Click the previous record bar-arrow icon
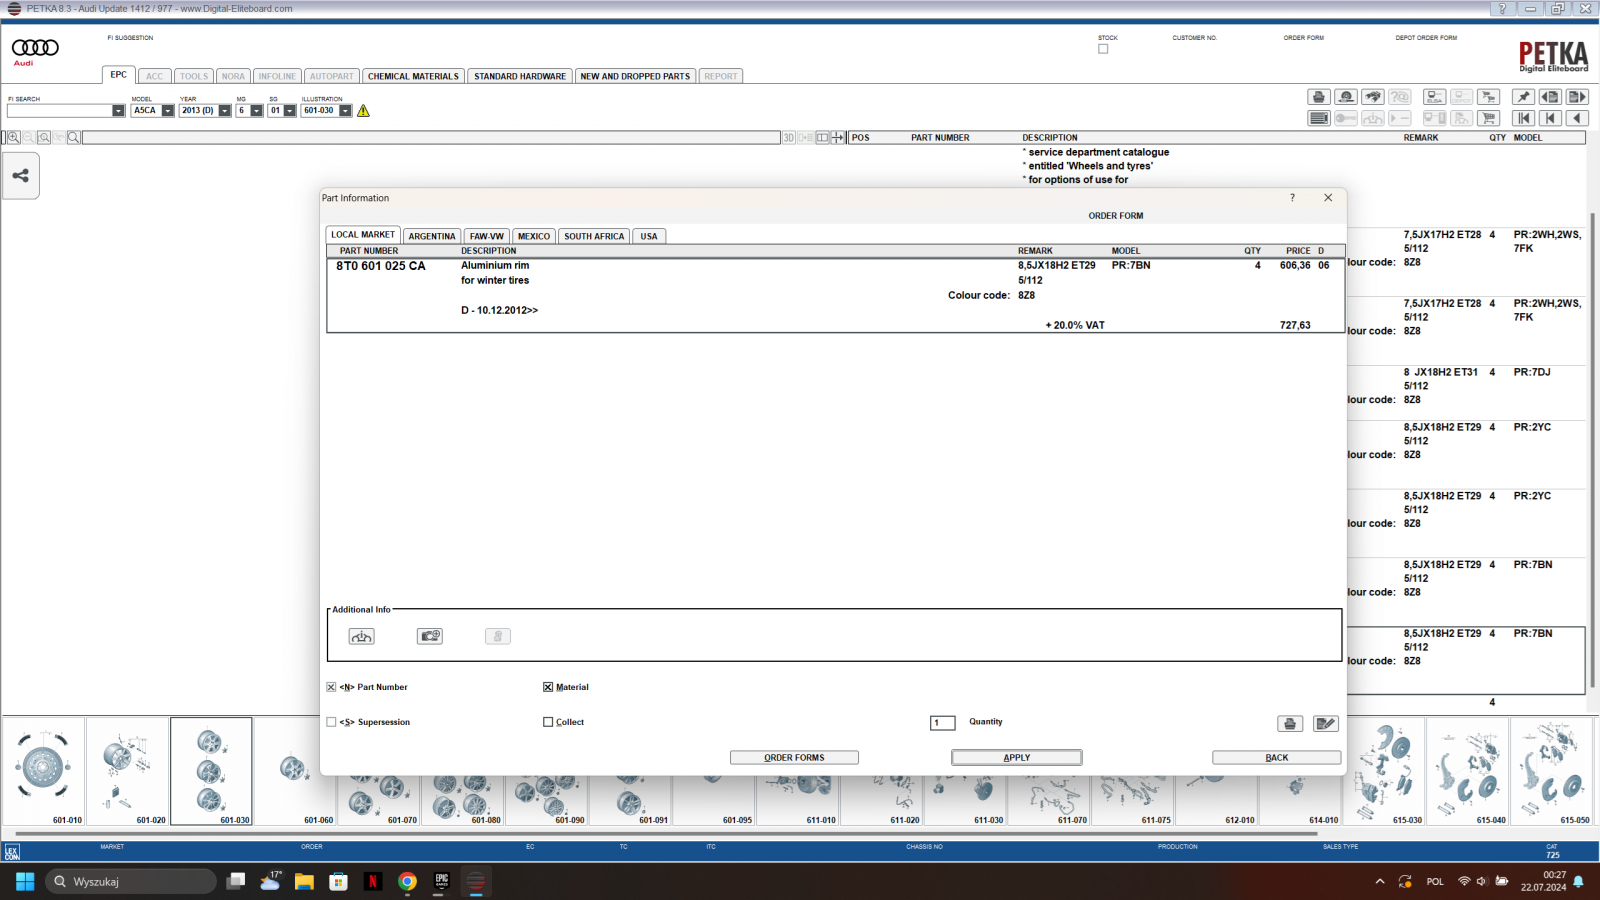The width and height of the screenshot is (1600, 900). click(x=1550, y=118)
